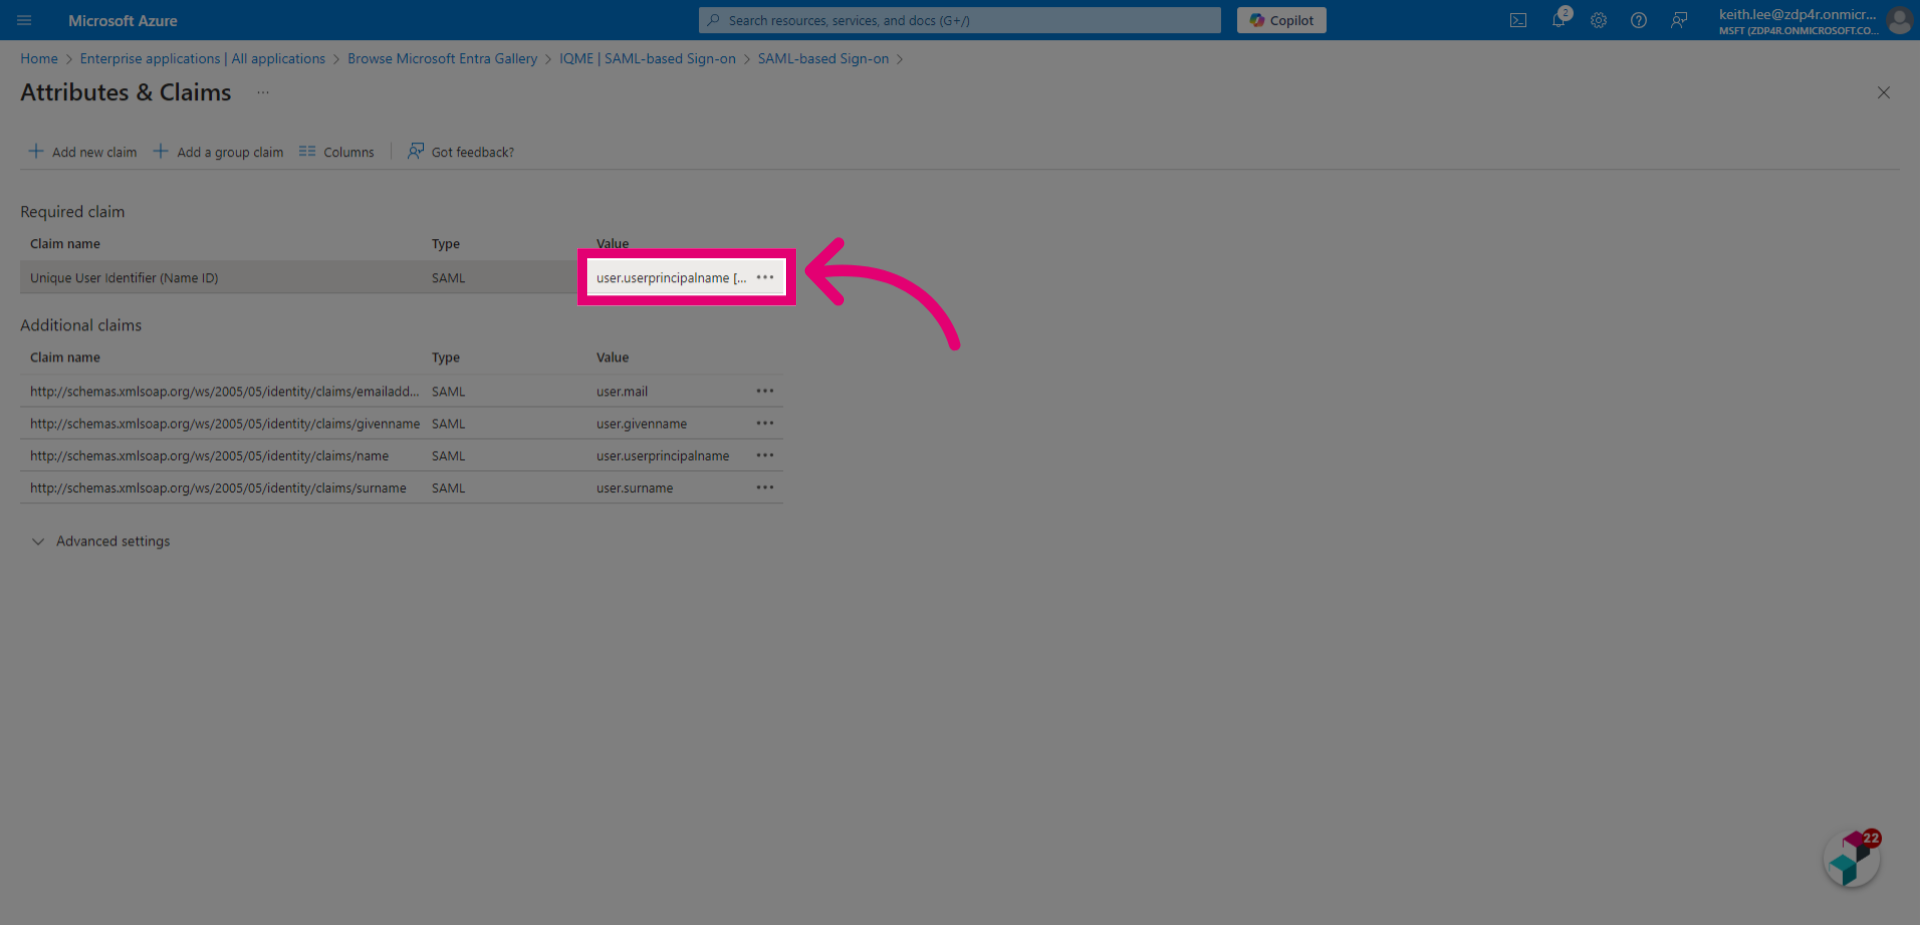Open ellipsis menu for user.mail row
The width and height of the screenshot is (1920, 925).
point(765,391)
